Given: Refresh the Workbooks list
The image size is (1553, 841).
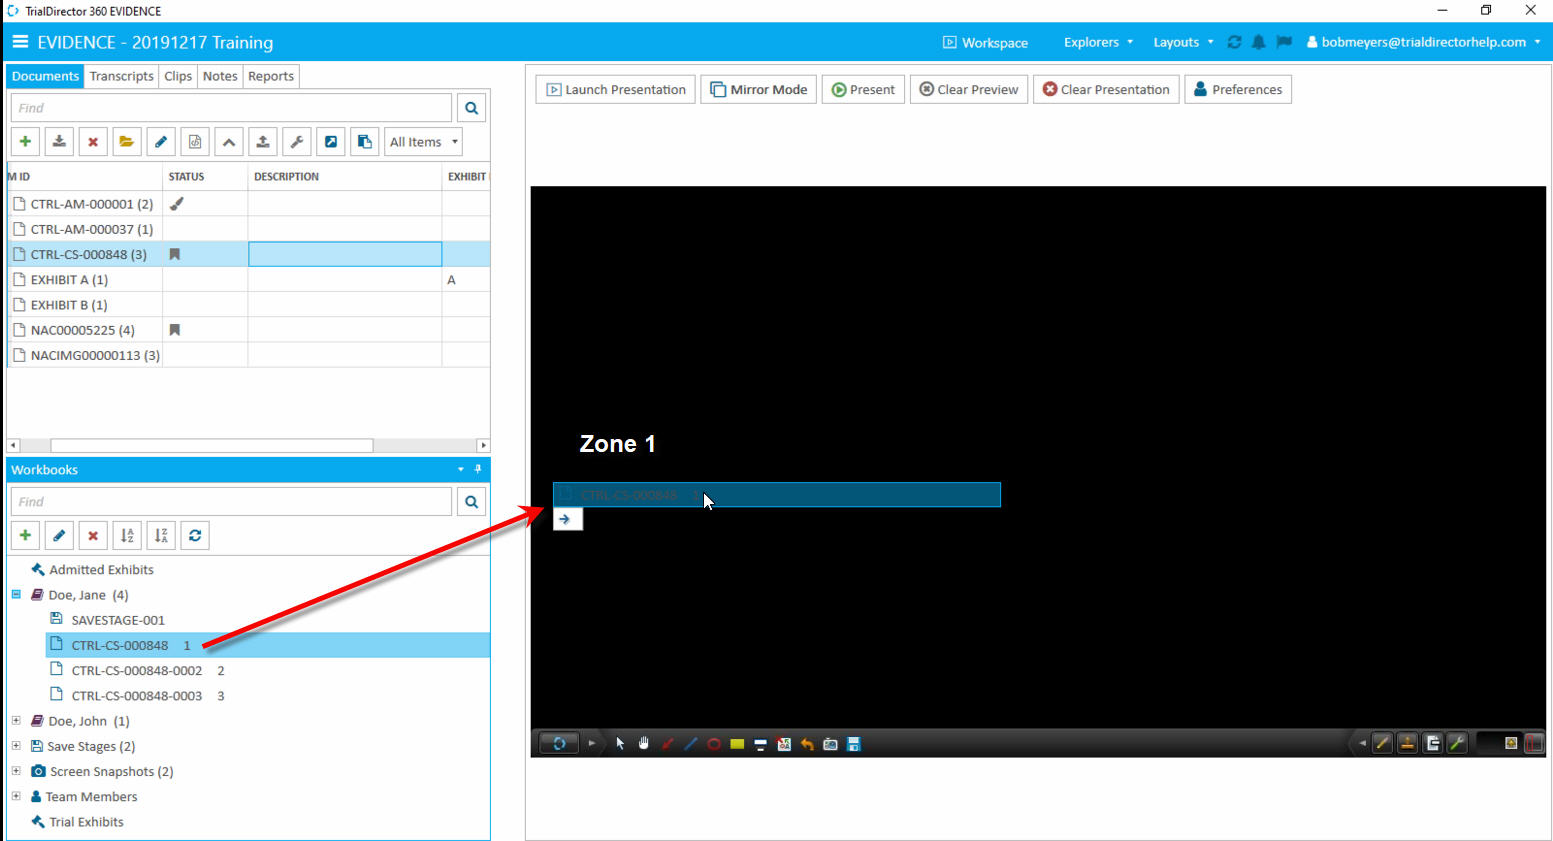Looking at the screenshot, I should pos(195,536).
